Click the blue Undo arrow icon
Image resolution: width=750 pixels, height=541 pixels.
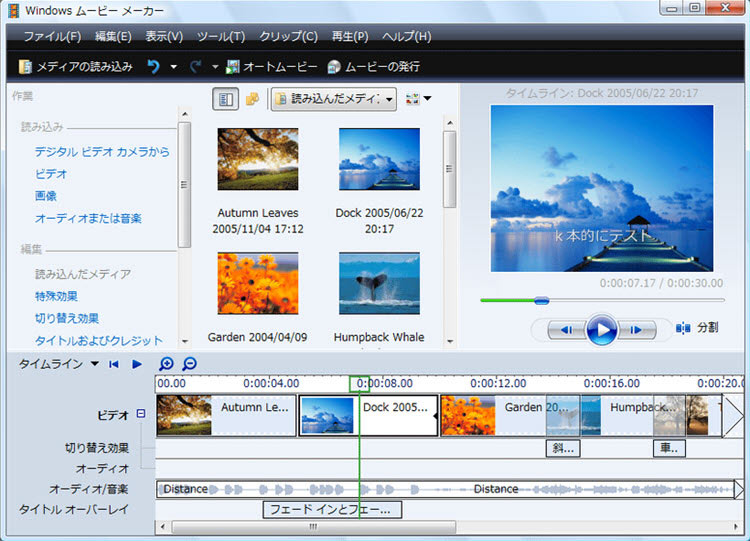[154, 66]
